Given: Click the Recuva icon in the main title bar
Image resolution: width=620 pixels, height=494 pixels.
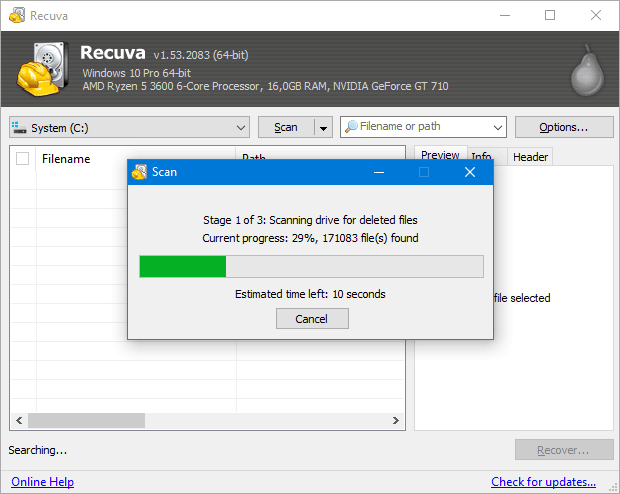Looking at the screenshot, I should pos(17,15).
